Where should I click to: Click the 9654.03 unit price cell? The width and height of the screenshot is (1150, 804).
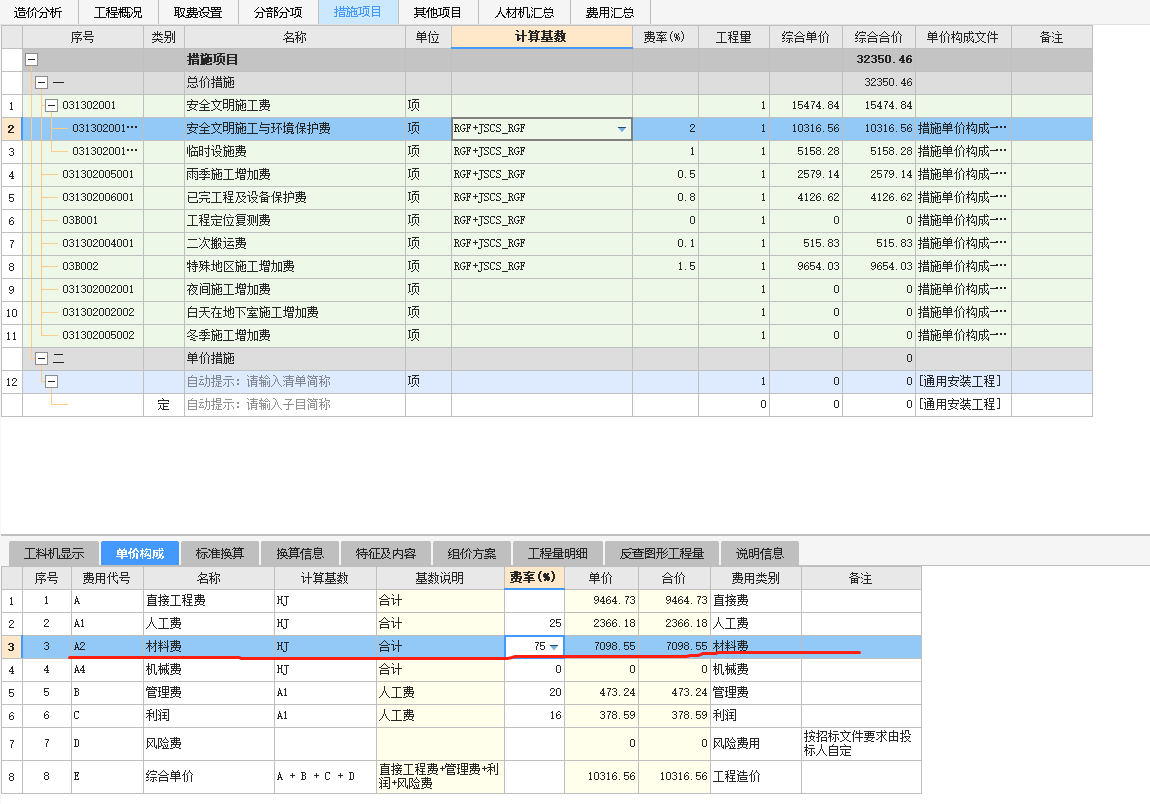tap(806, 266)
